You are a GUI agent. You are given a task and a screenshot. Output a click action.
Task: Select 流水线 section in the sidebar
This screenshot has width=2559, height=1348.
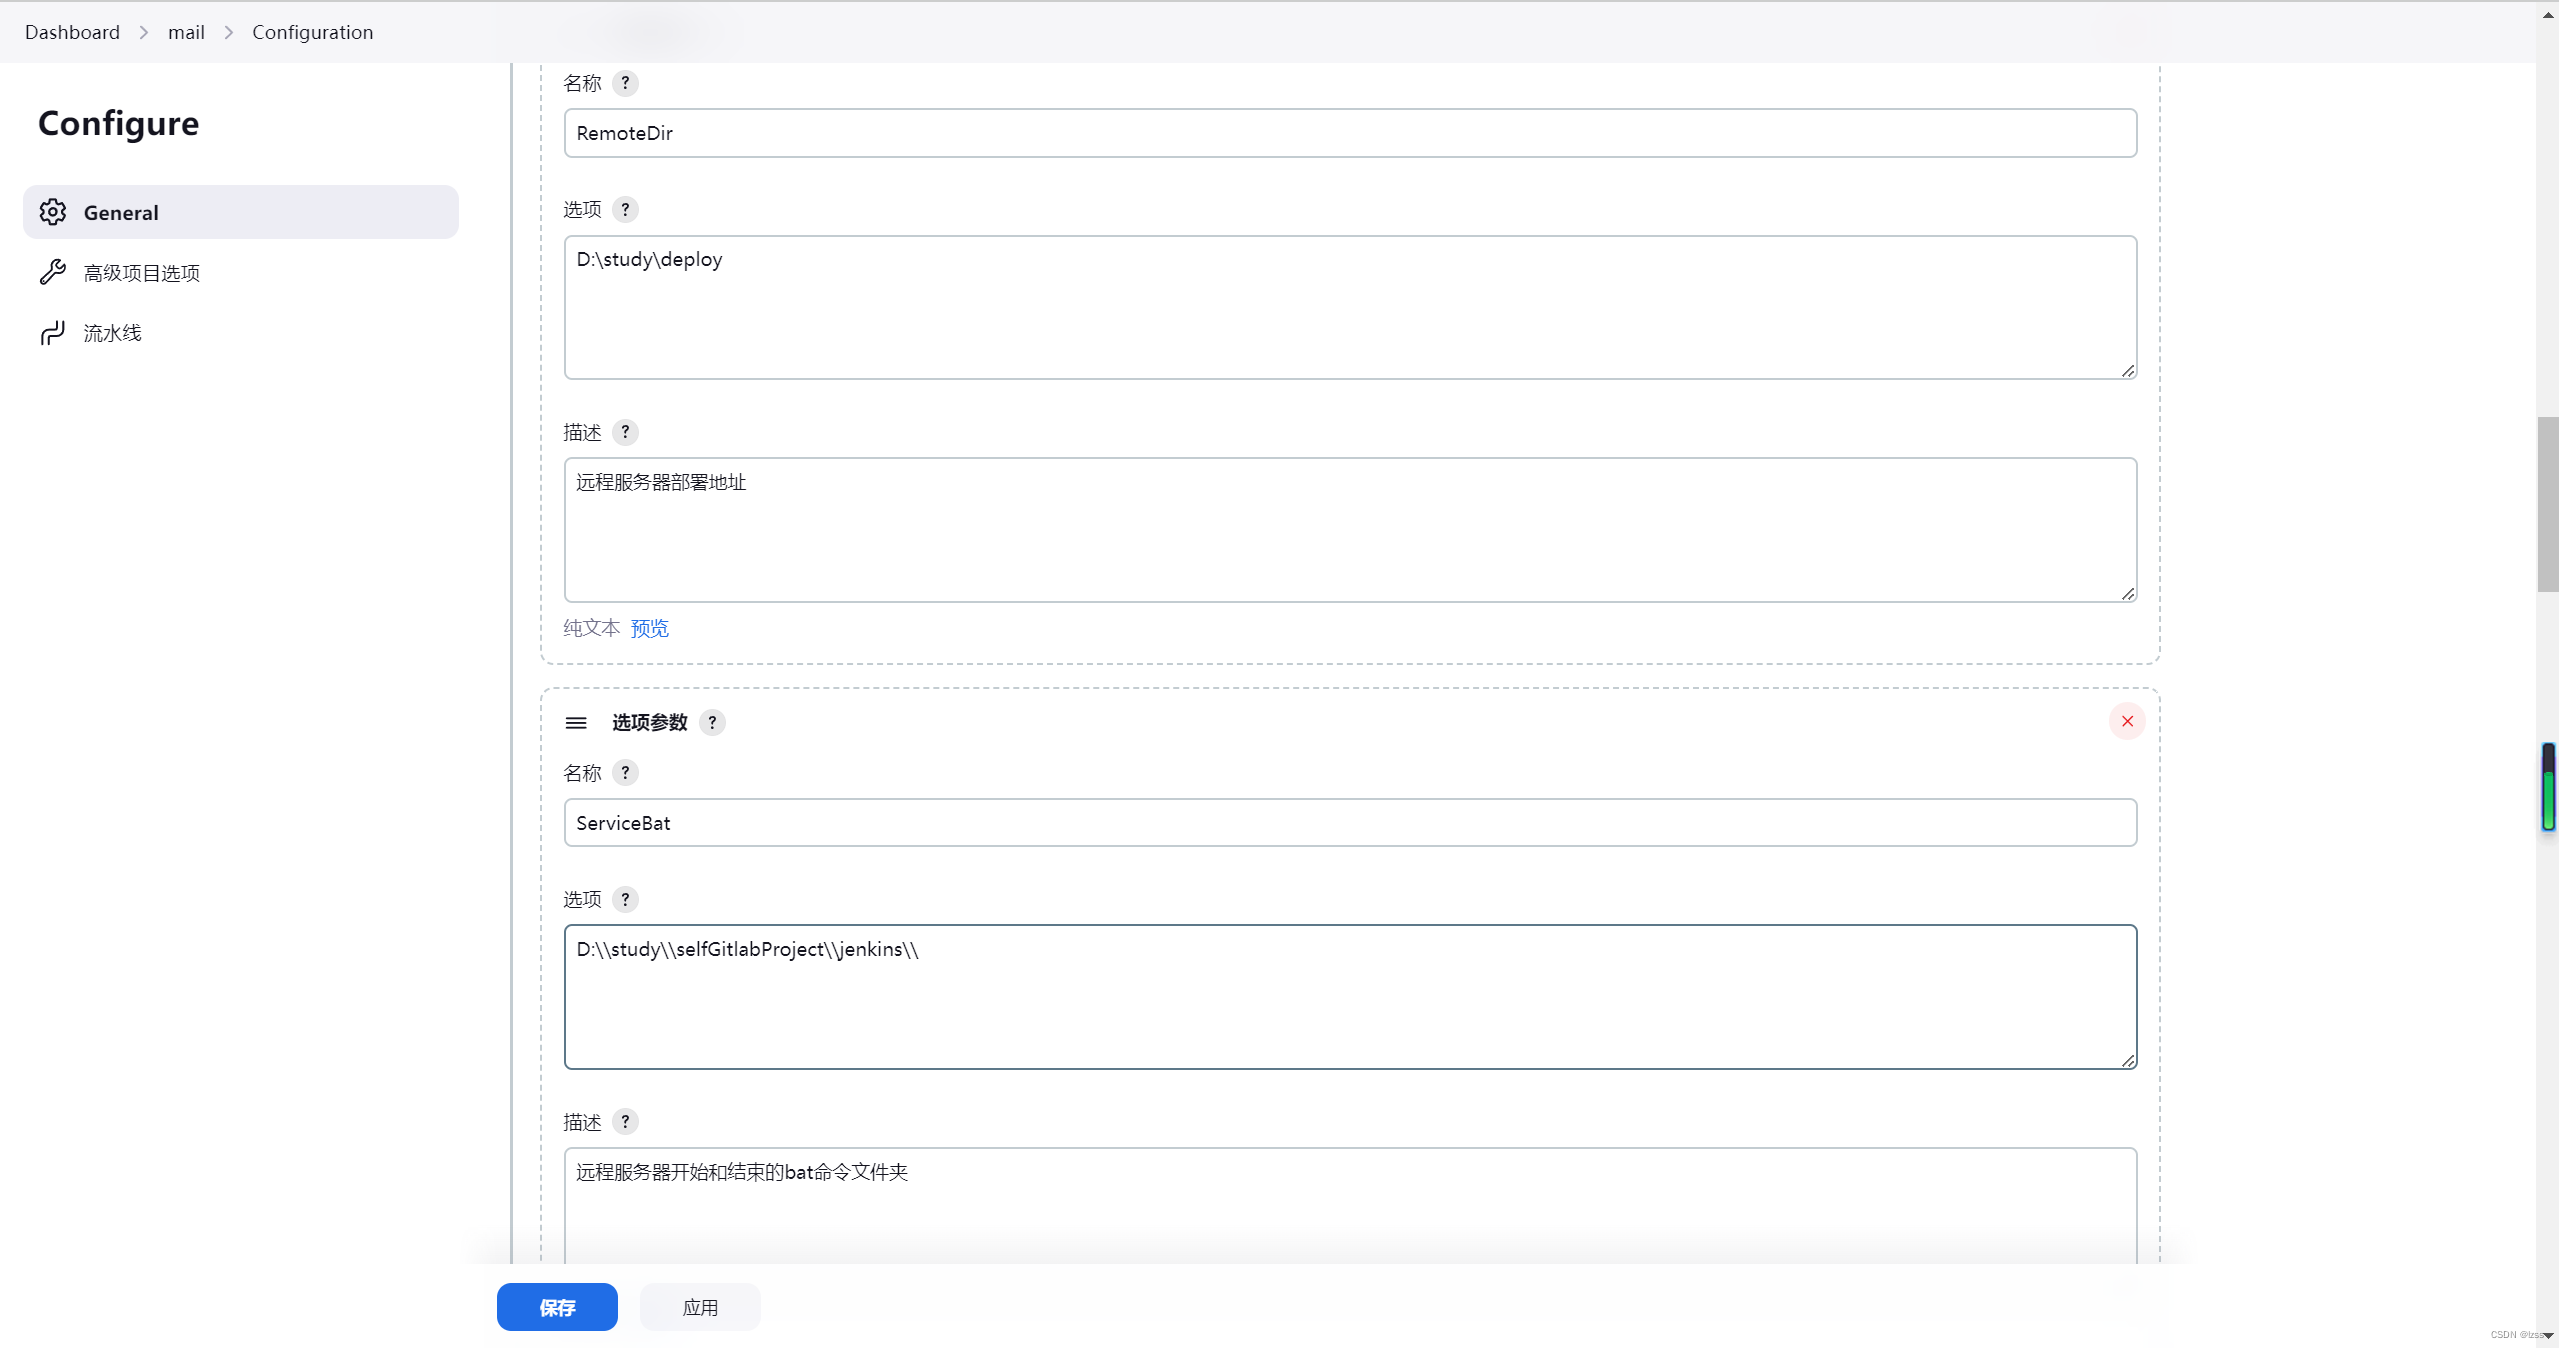pyautogui.click(x=112, y=333)
